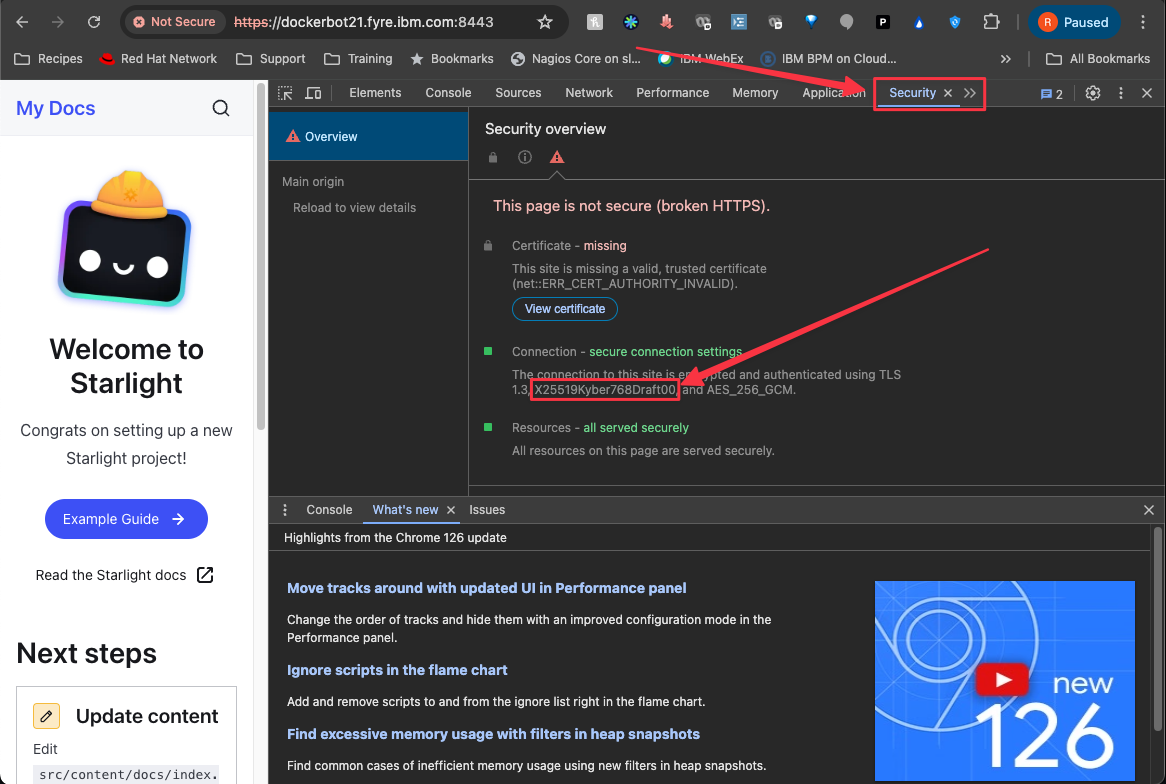Screen dimensions: 1166x784
Task: Reload the page using browser refresh icon
Action: 94,22
